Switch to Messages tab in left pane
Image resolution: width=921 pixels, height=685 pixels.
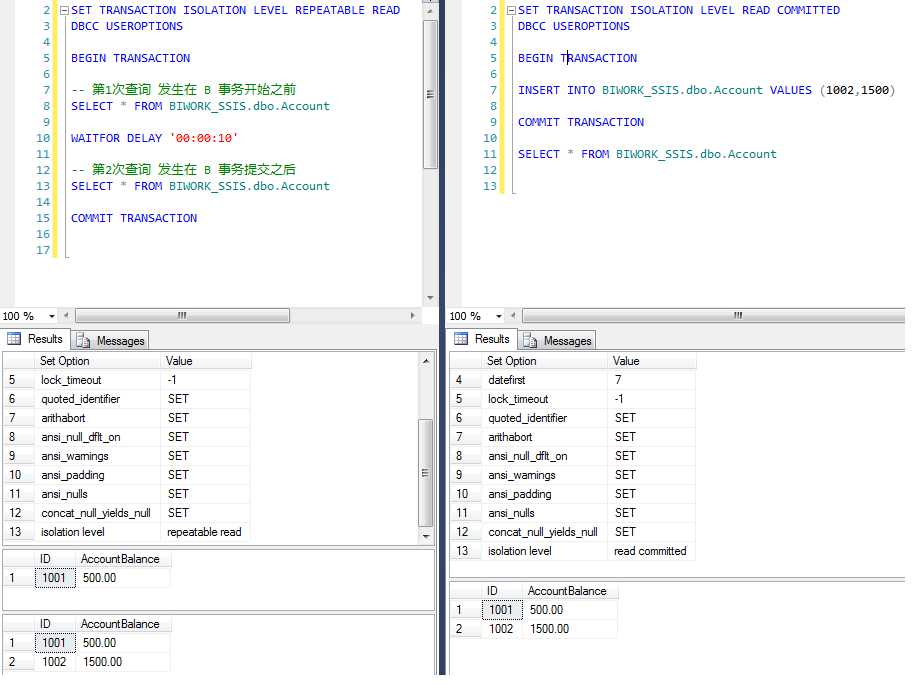coord(120,341)
